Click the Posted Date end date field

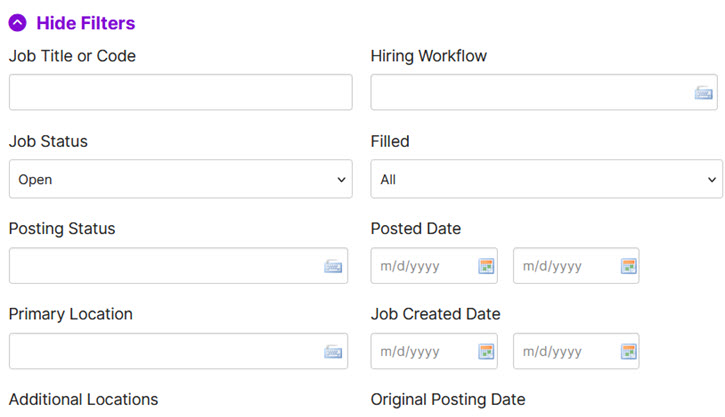pos(576,265)
